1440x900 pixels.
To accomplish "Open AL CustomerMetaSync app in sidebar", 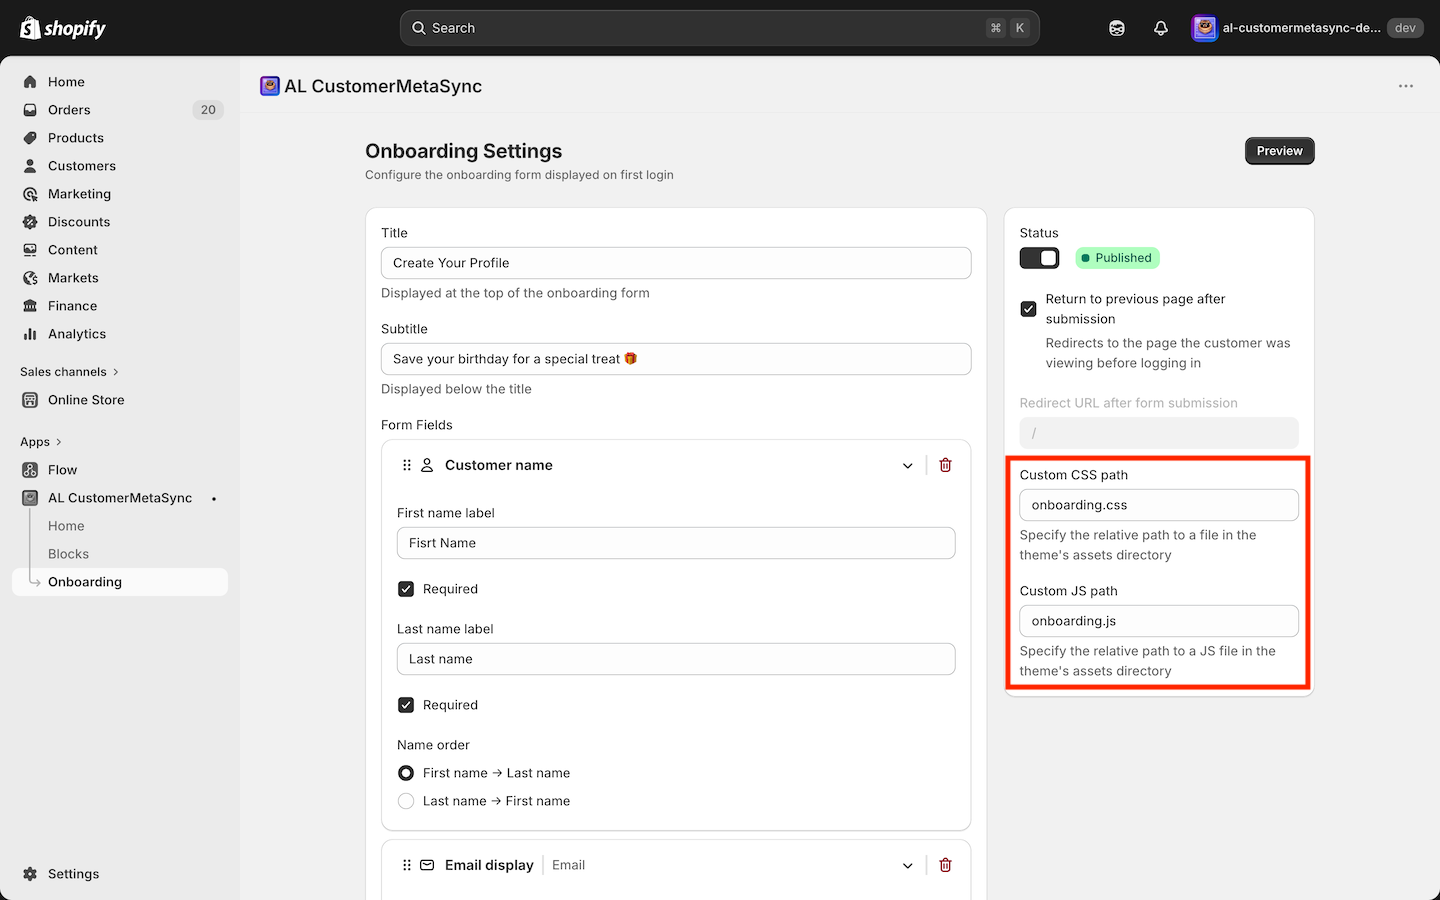I will 120,498.
